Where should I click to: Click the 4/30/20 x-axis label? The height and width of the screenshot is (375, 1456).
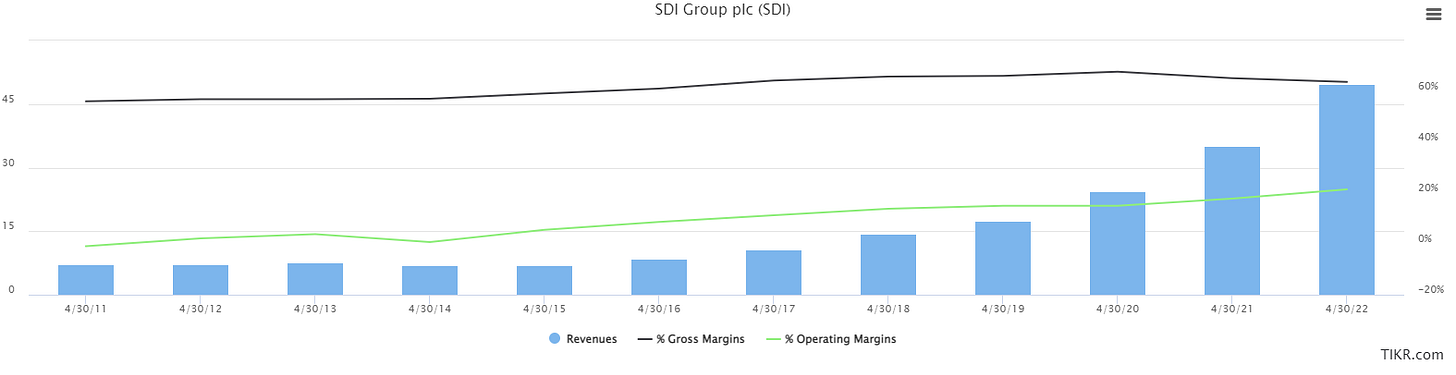tap(1118, 309)
